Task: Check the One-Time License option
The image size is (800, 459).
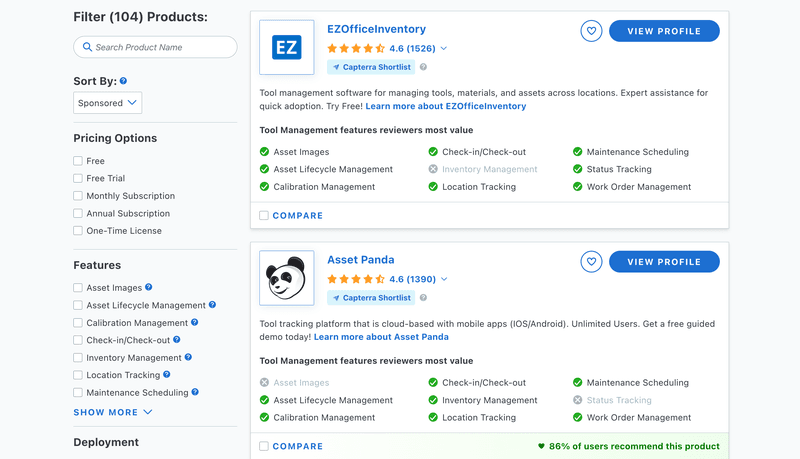Action: tap(78, 231)
